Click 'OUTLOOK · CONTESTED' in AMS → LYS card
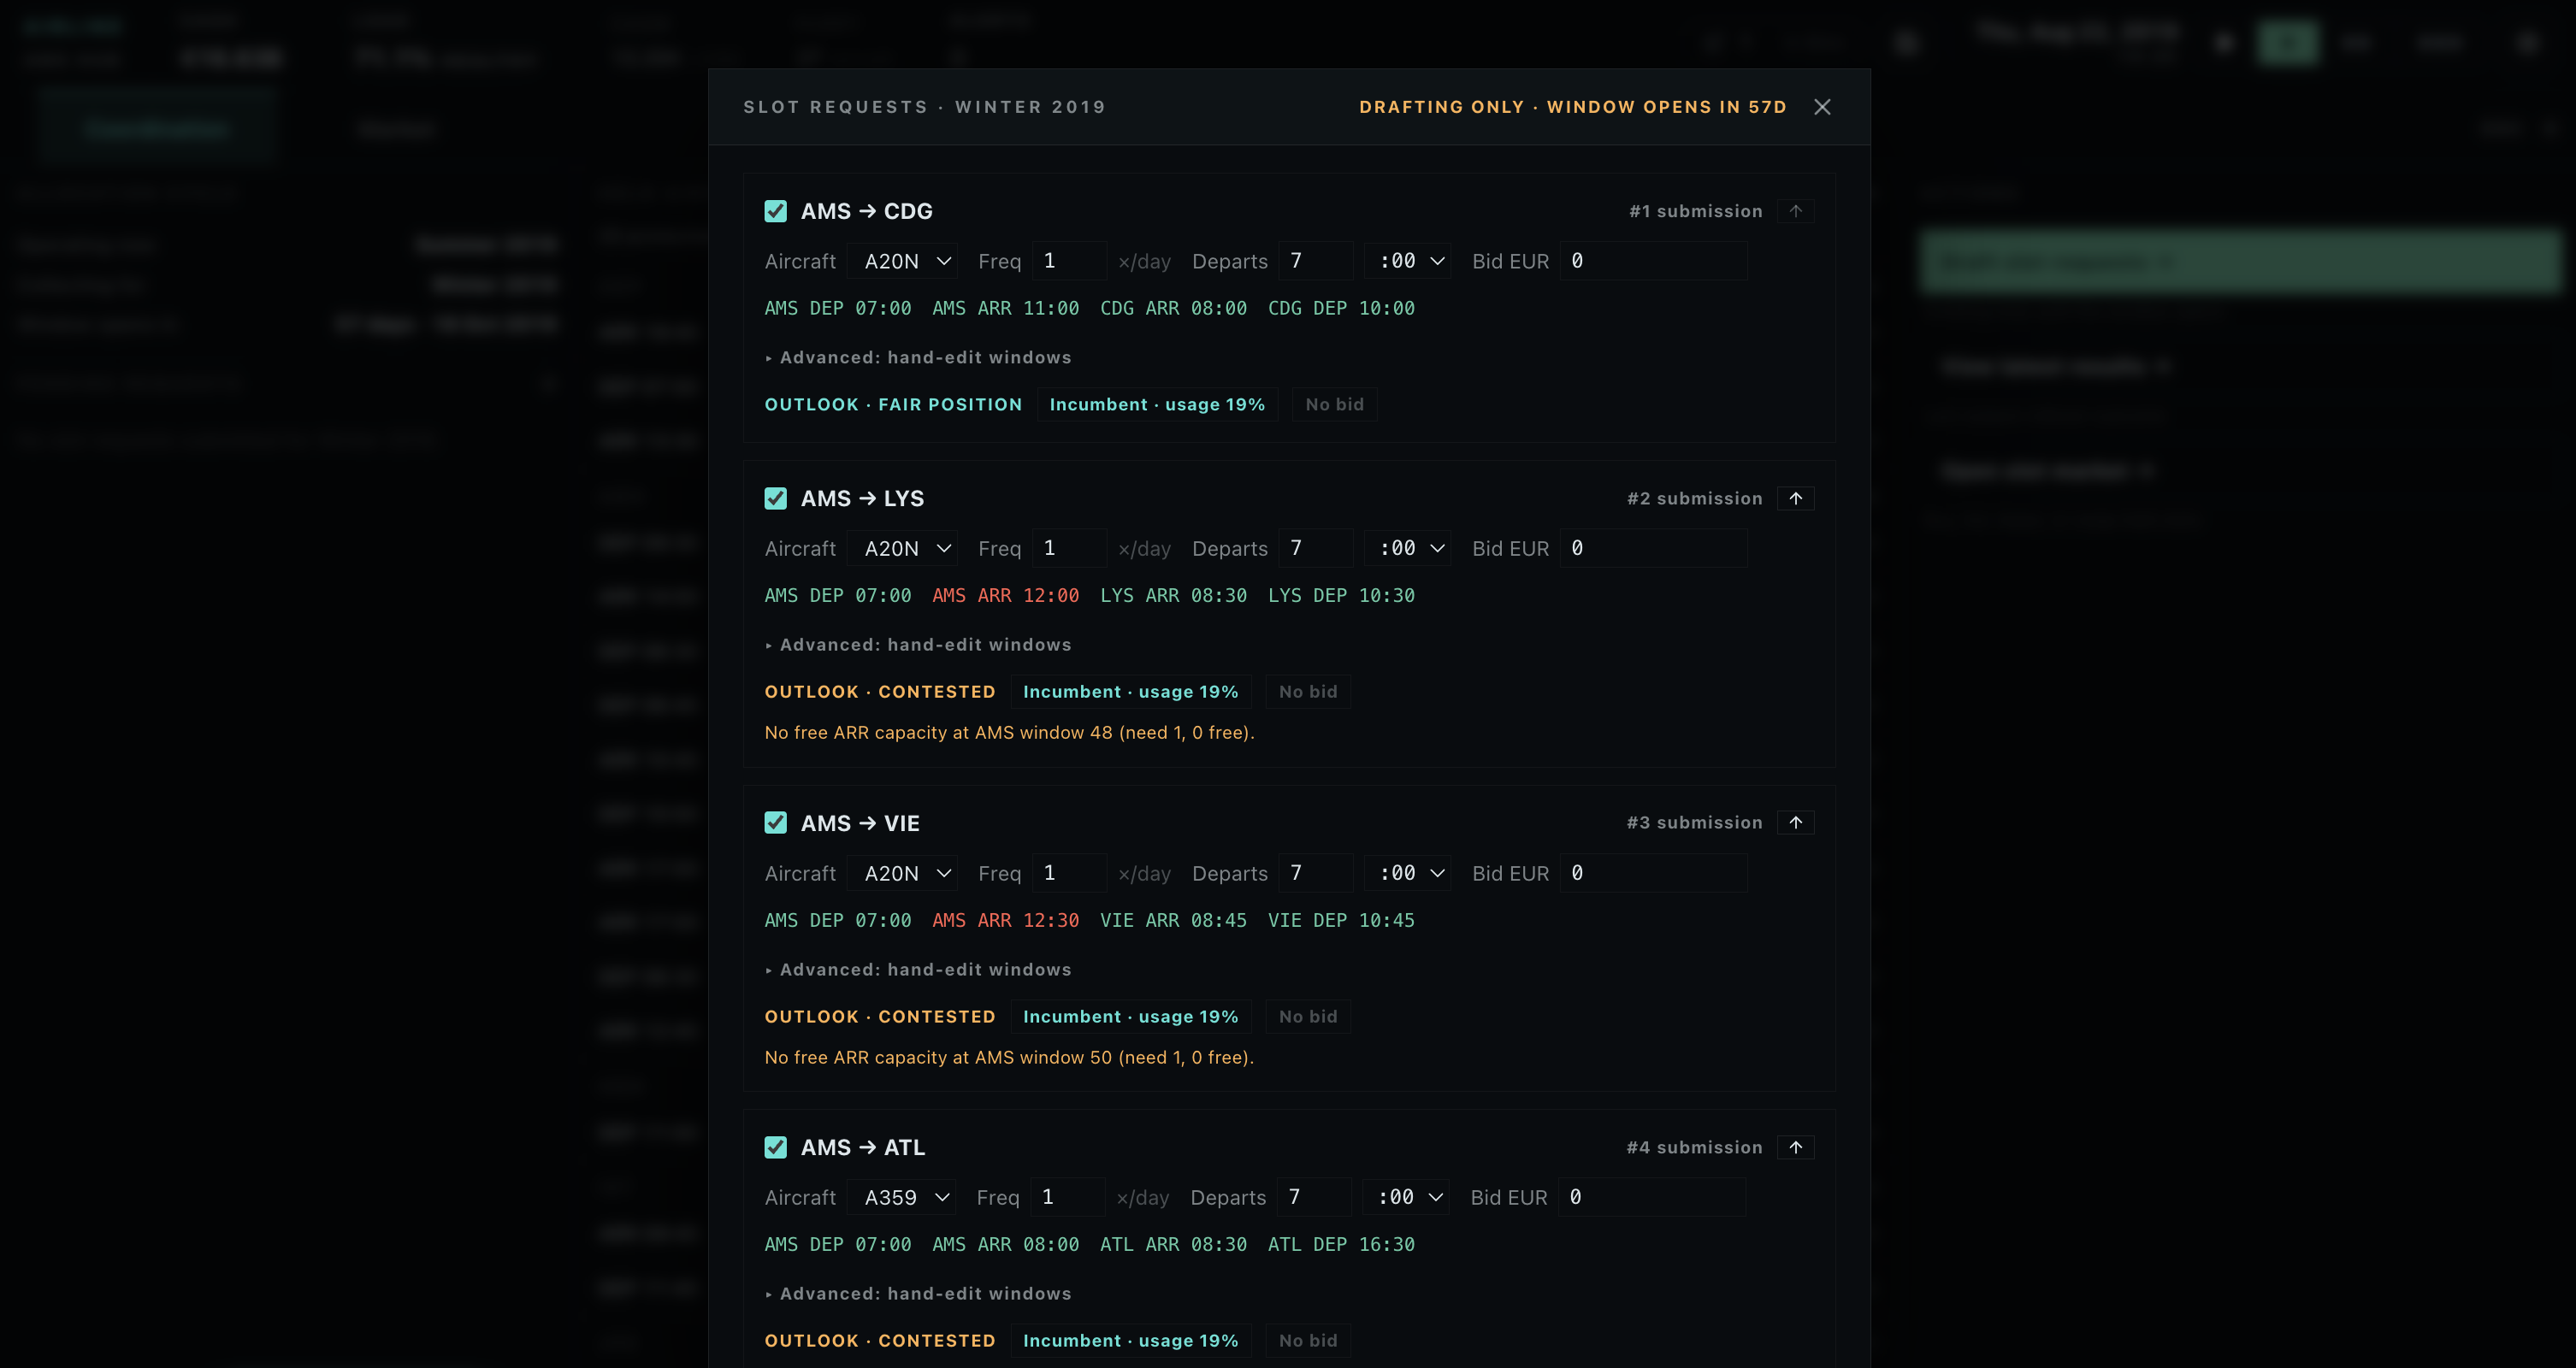 [x=880, y=692]
